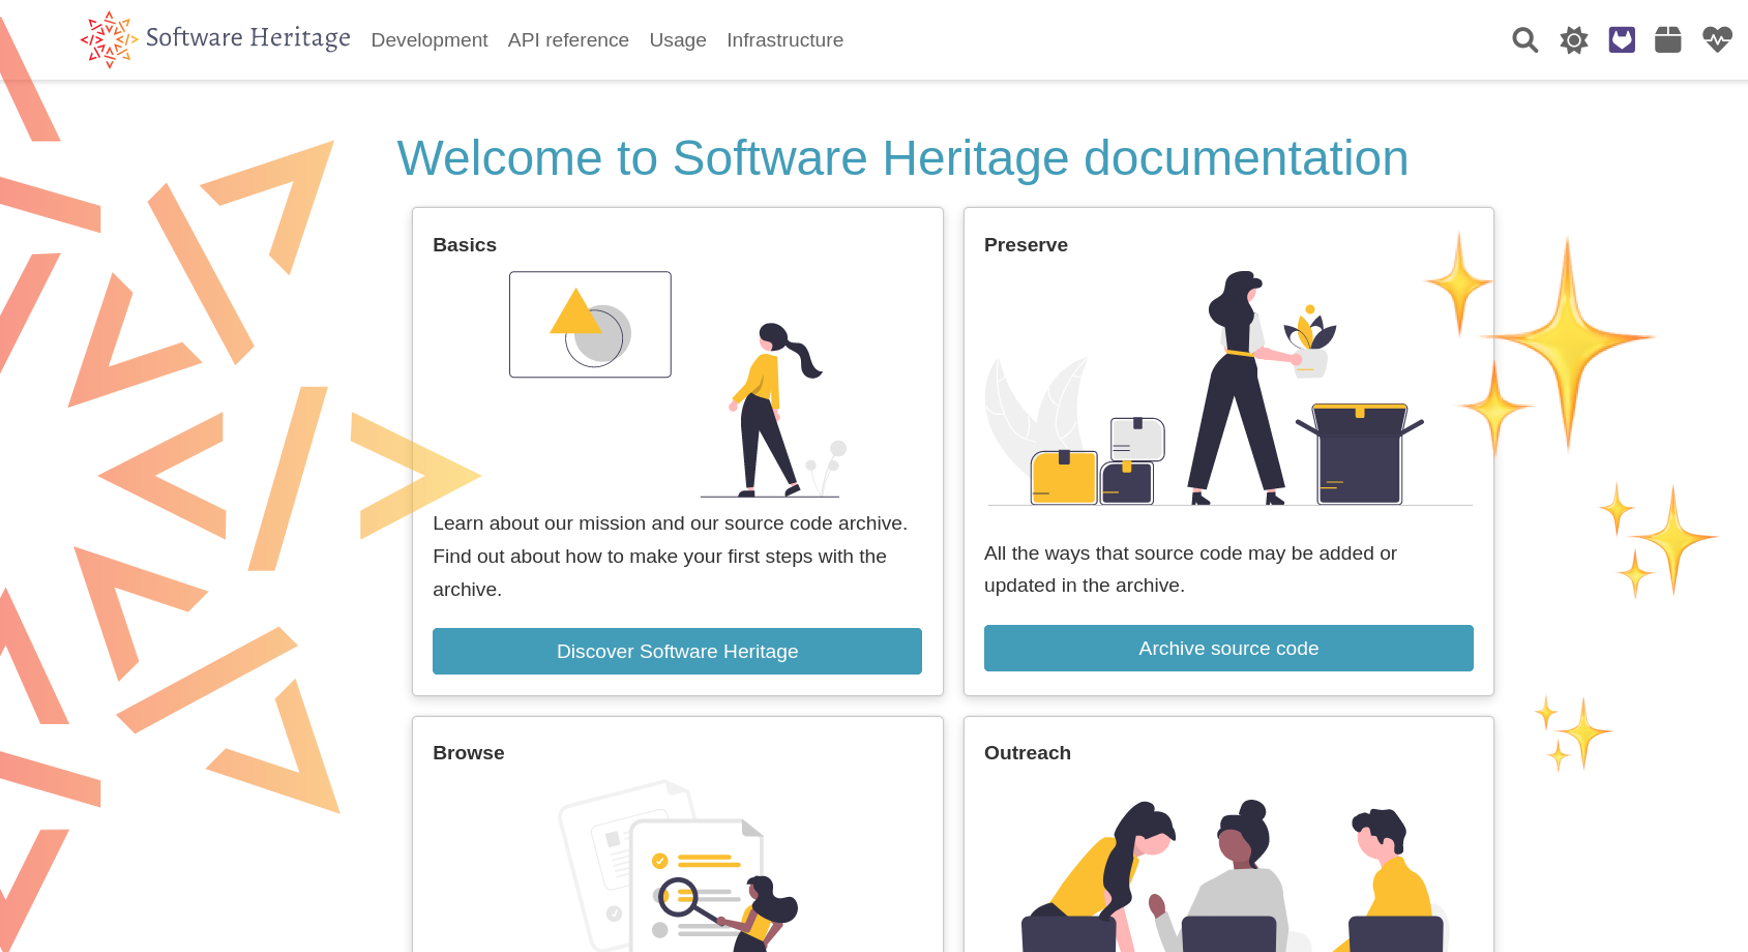Click the Welcome to Software Heritage documentation title
Image resolution: width=1748 pixels, height=952 pixels.
click(902, 157)
